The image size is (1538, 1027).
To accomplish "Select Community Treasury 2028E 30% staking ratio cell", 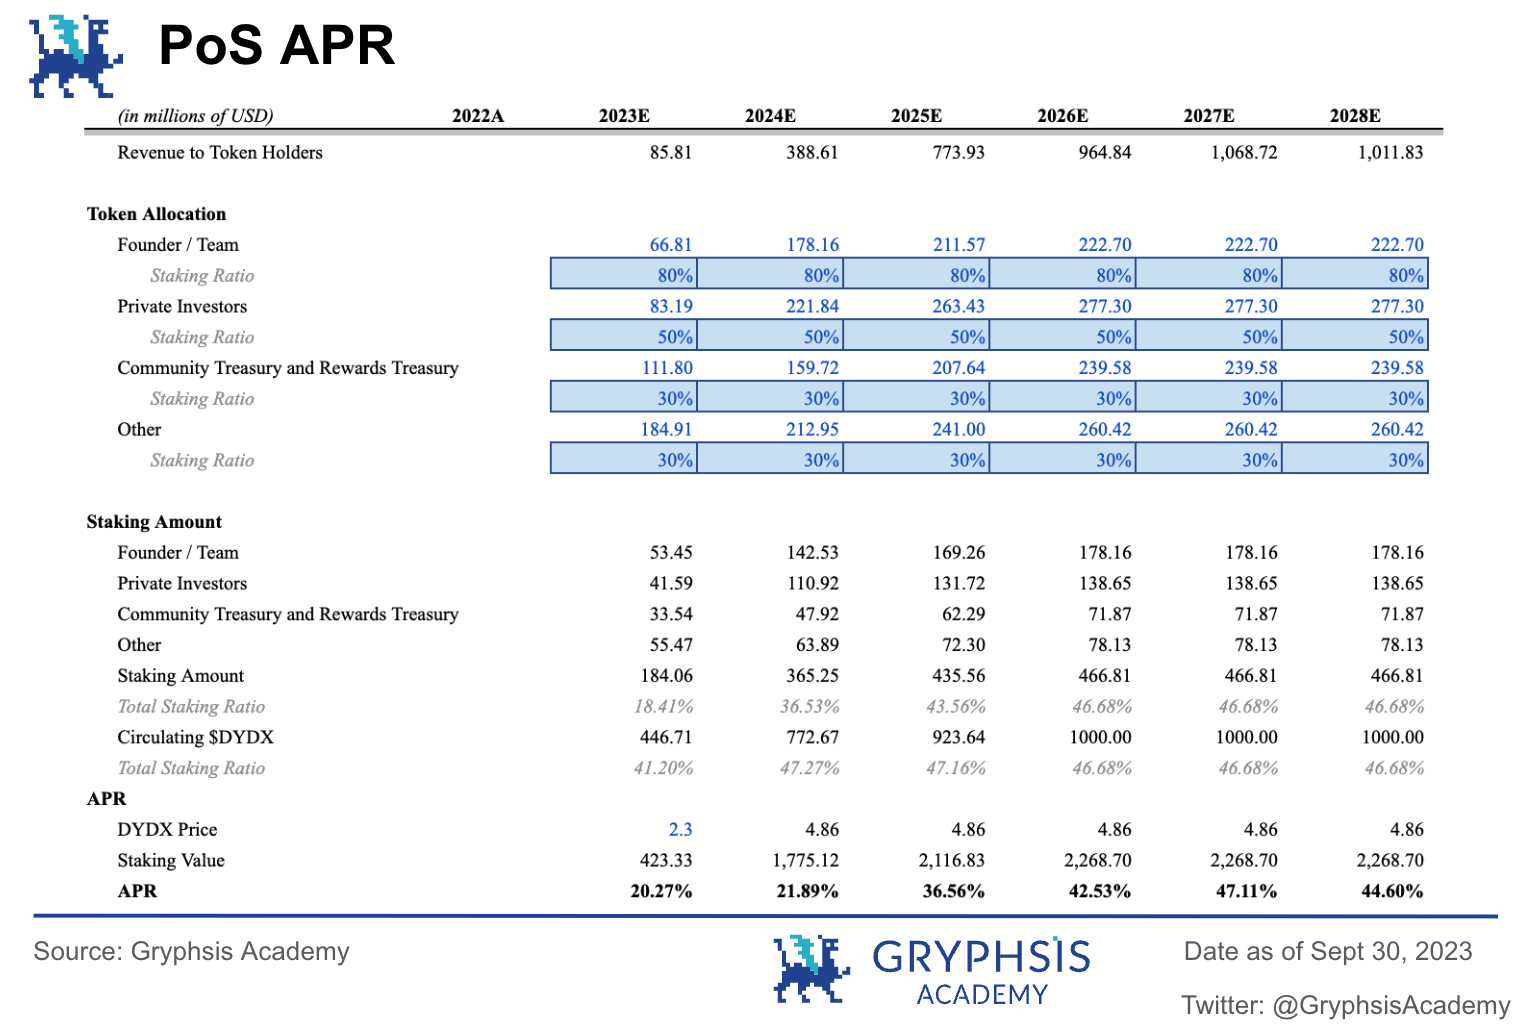I will [1355, 397].
